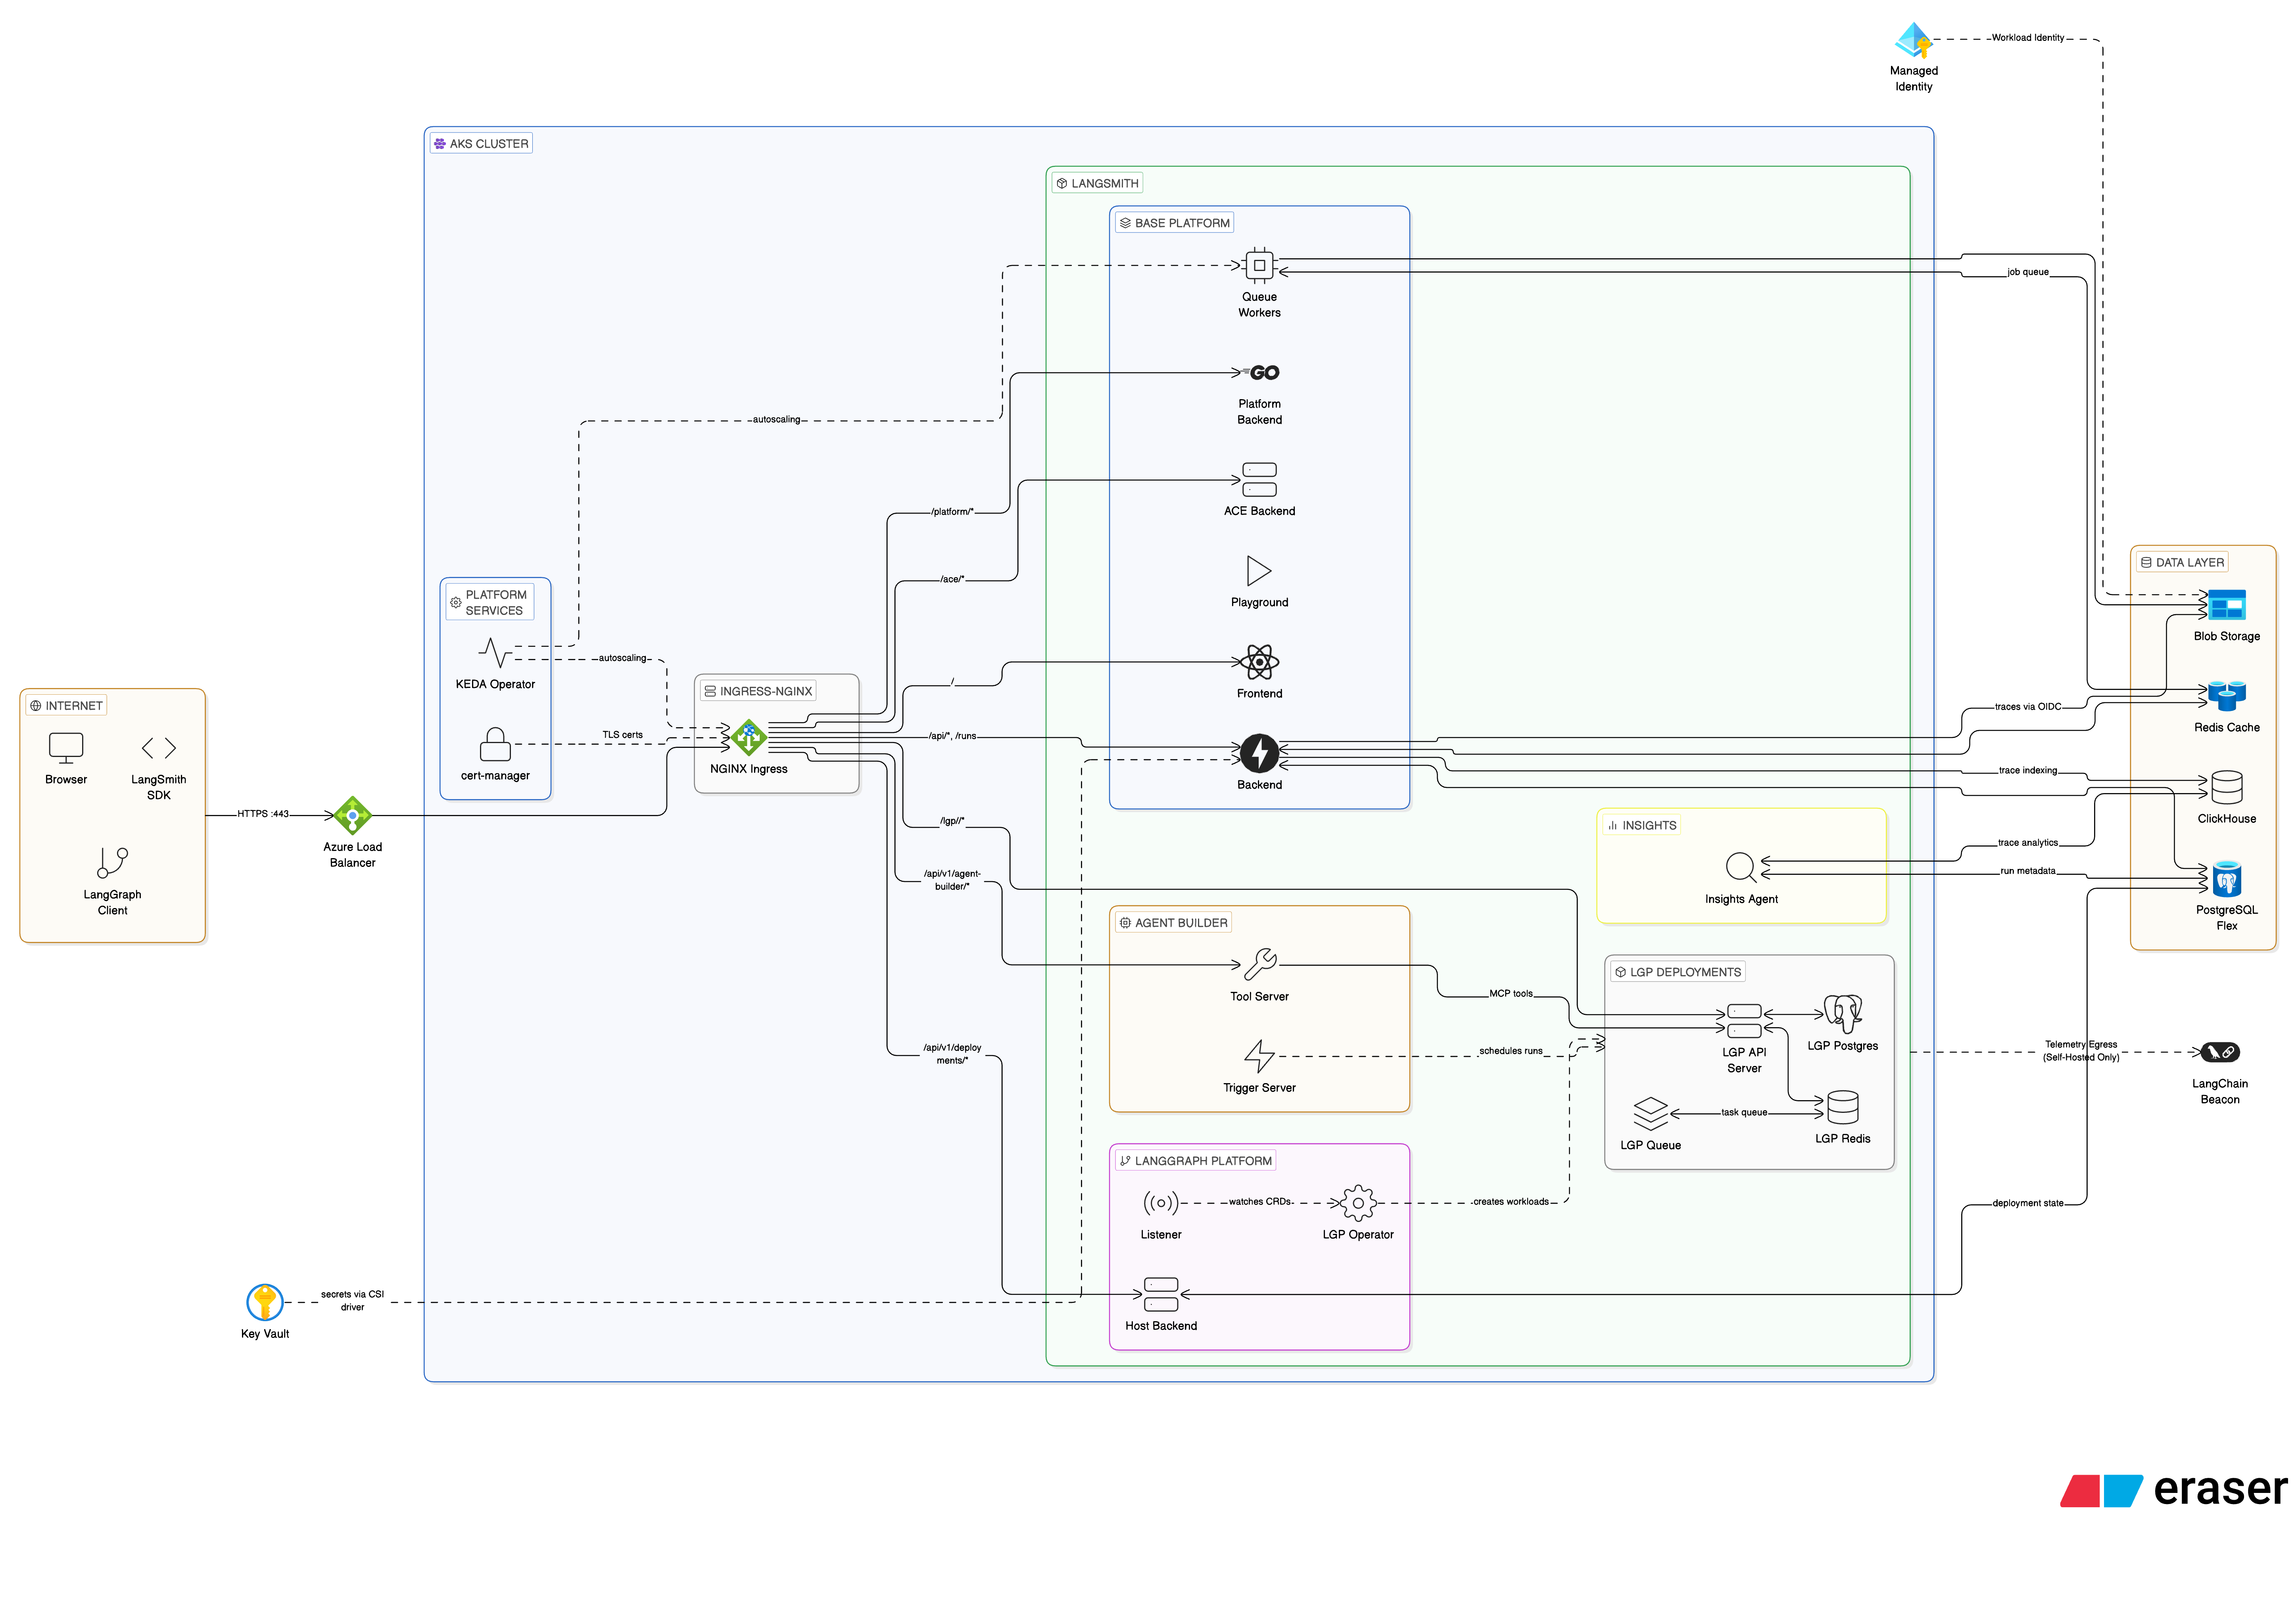2296x1606 pixels.
Task: Click the 'watches CRDs' connection label
Action: (x=1260, y=1202)
